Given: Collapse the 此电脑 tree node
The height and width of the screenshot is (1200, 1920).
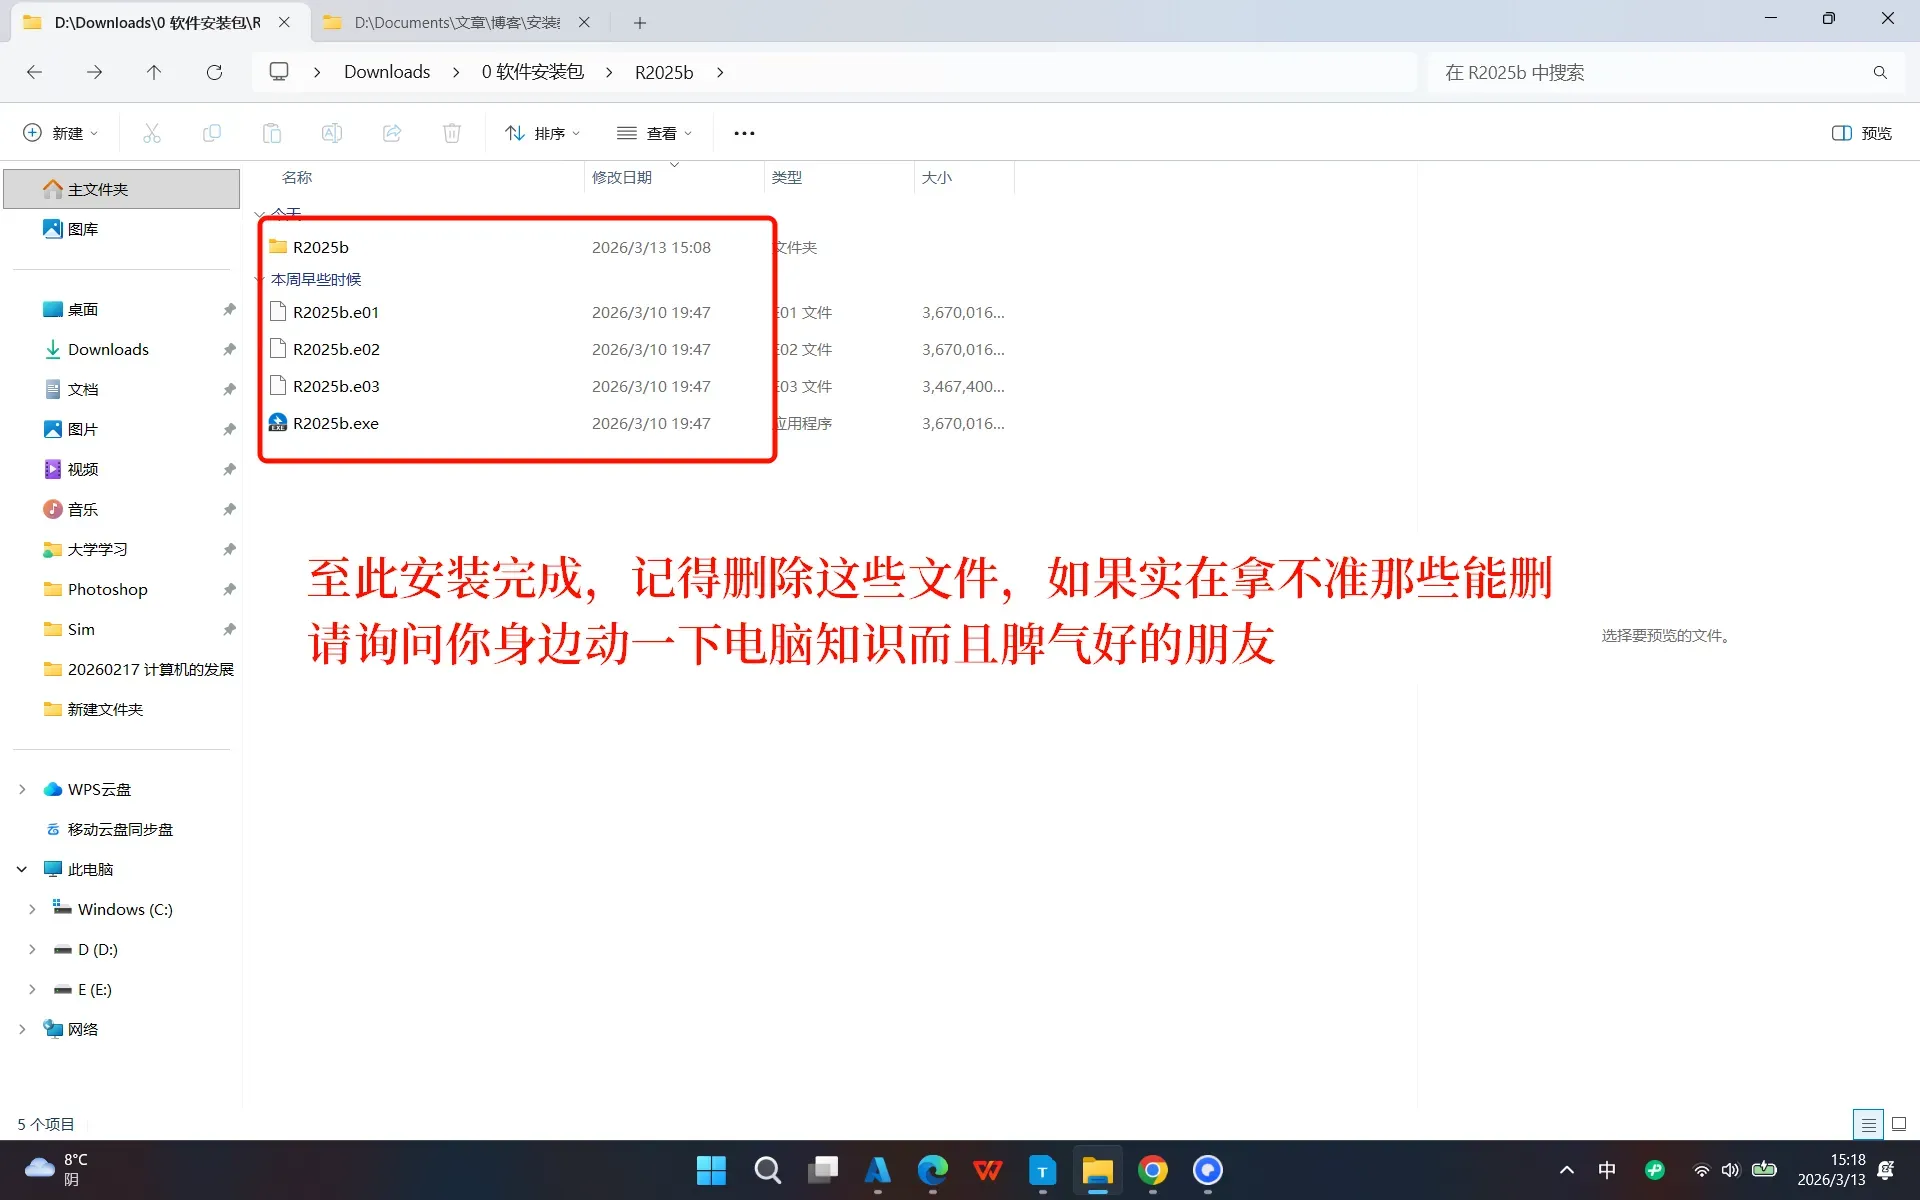Looking at the screenshot, I should [21, 868].
